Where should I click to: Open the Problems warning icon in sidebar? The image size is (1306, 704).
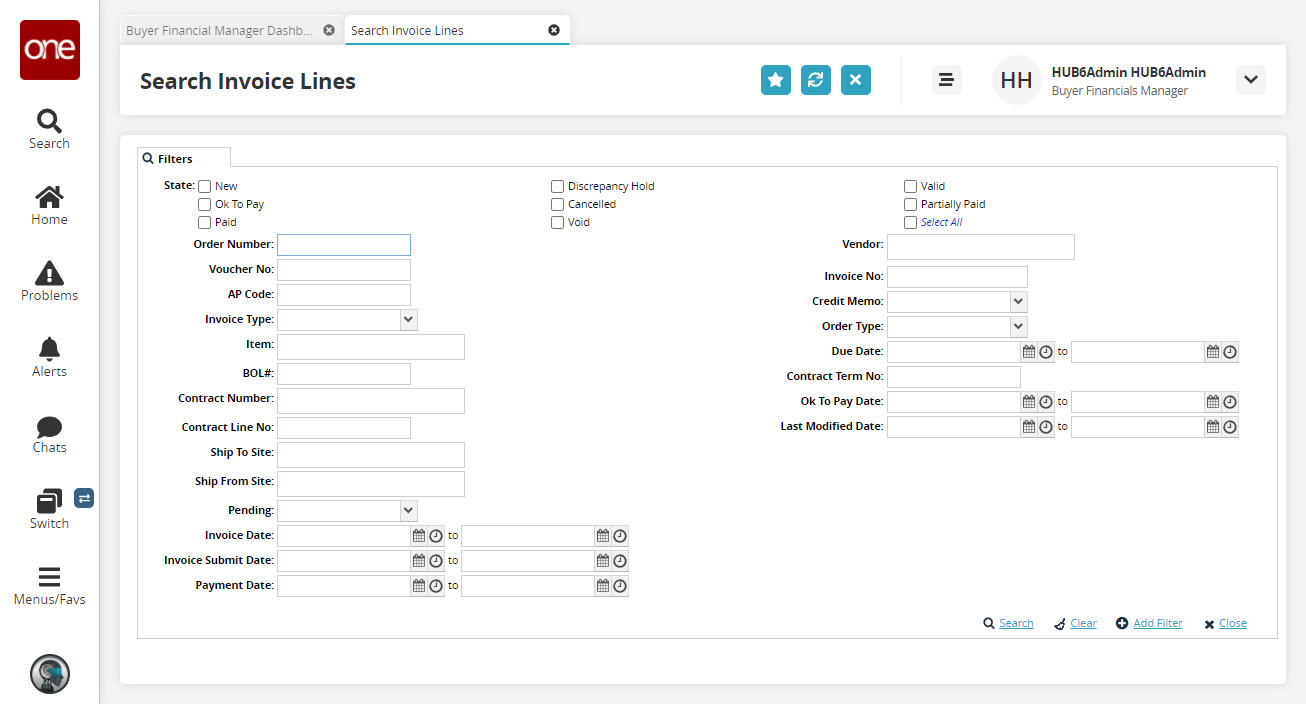tap(49, 273)
